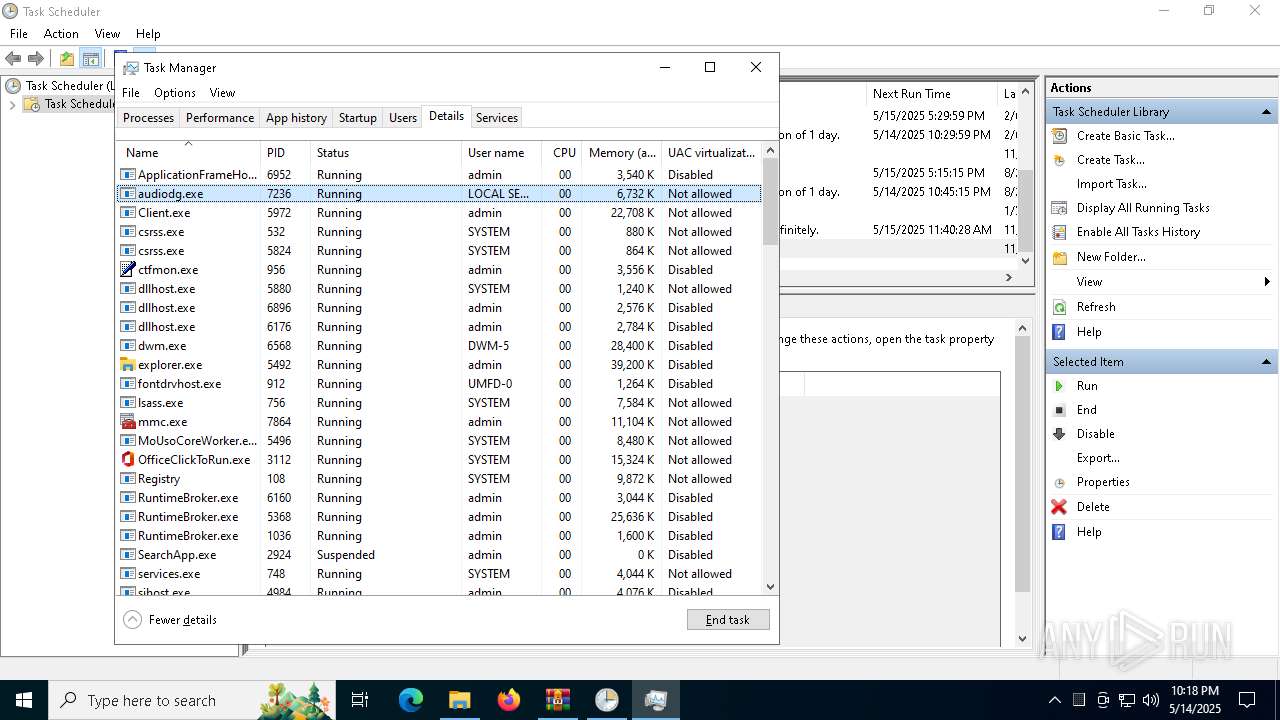Click the Back arrow in Task Scheduler toolbar
Viewport: 1280px width, 720px height.
click(x=13, y=59)
